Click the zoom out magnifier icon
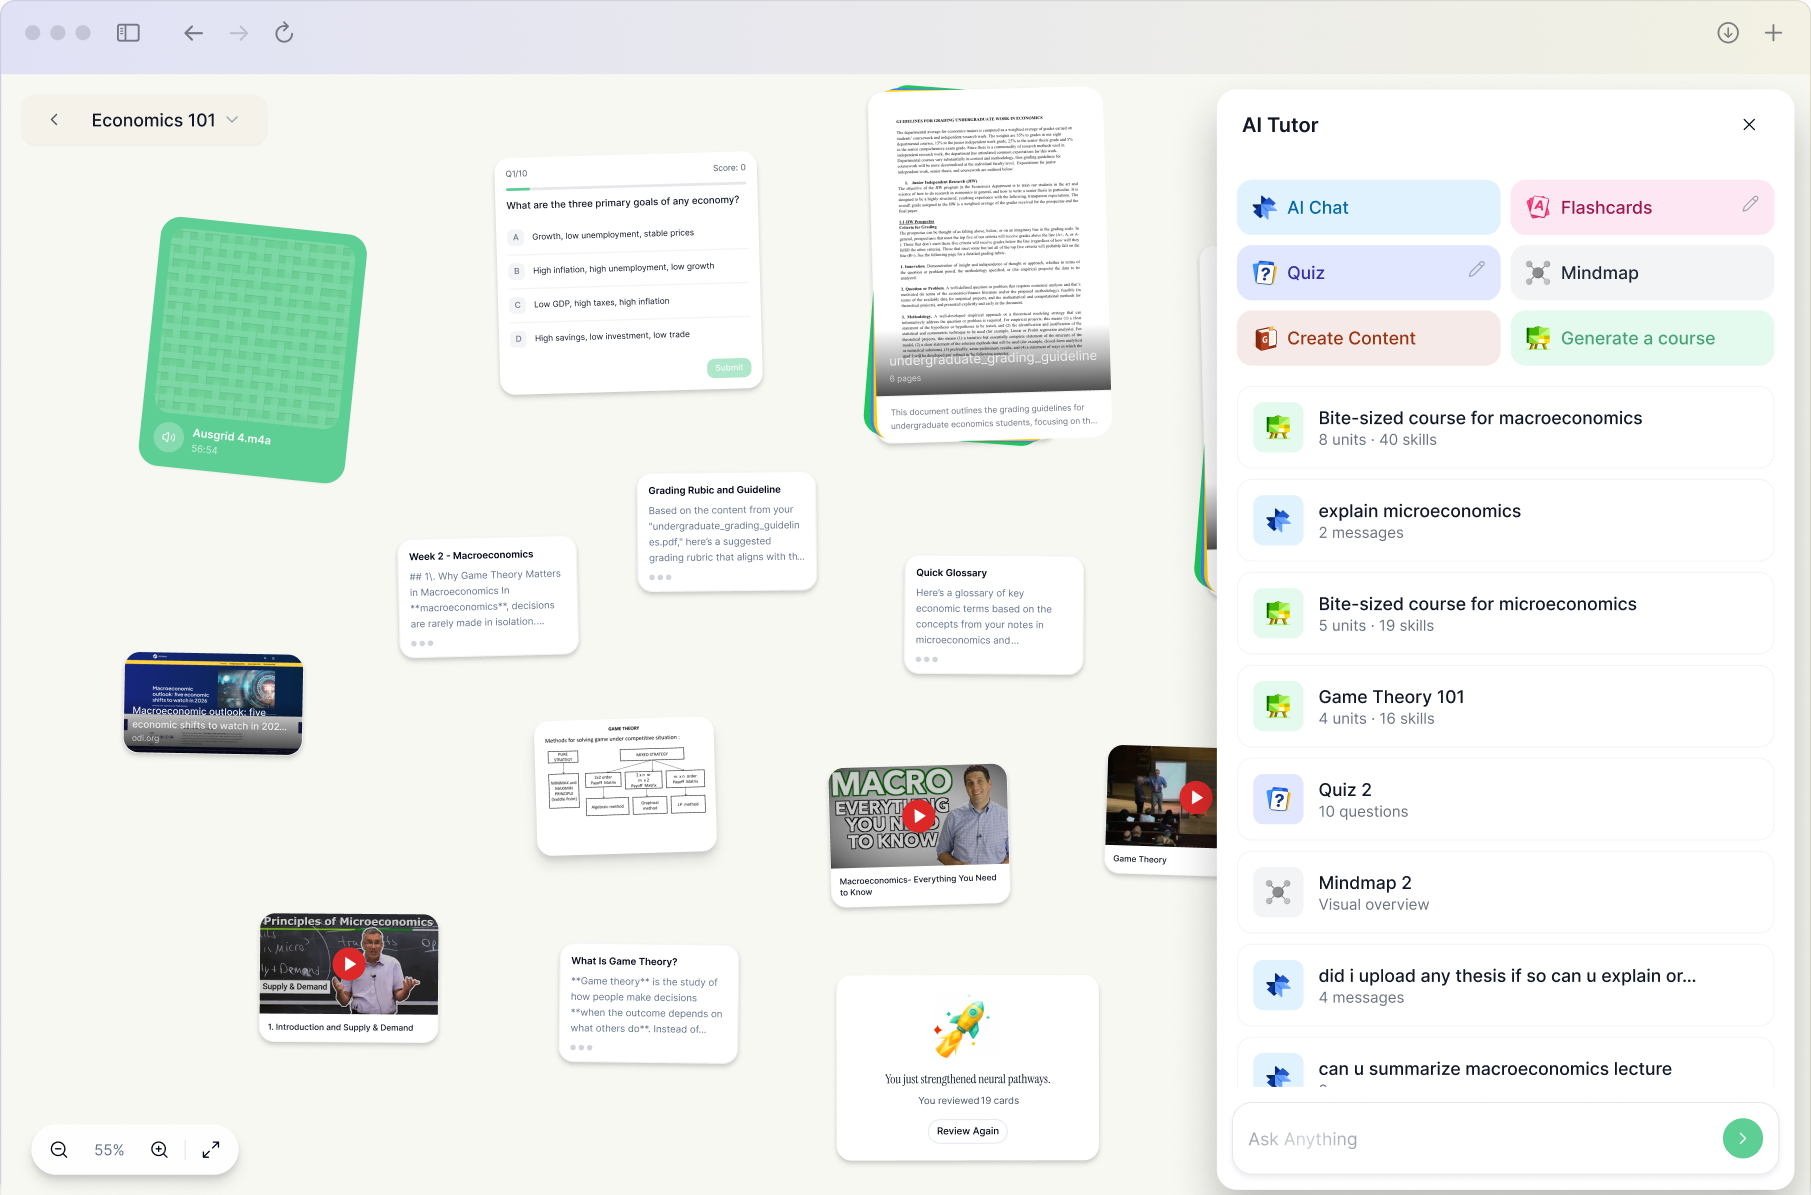The width and height of the screenshot is (1811, 1195). (x=59, y=1150)
